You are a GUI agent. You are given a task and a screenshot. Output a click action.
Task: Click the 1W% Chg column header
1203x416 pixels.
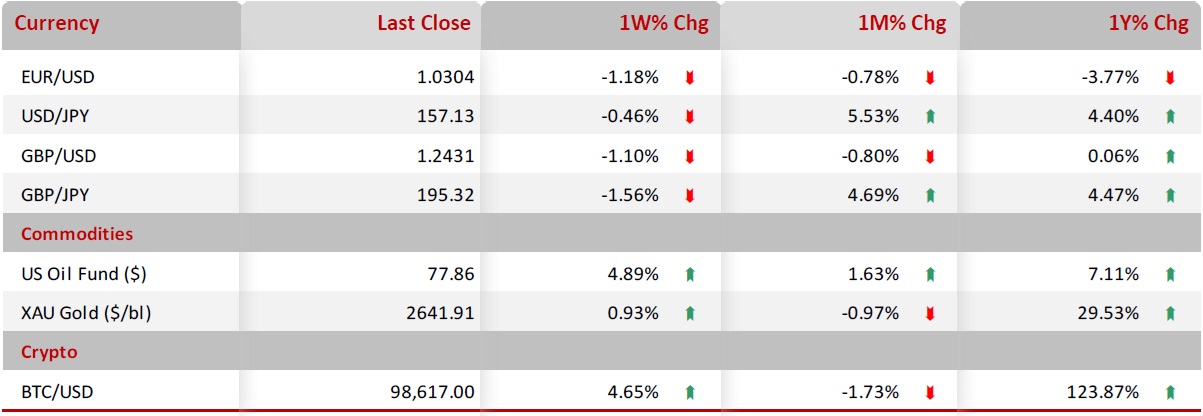click(663, 24)
